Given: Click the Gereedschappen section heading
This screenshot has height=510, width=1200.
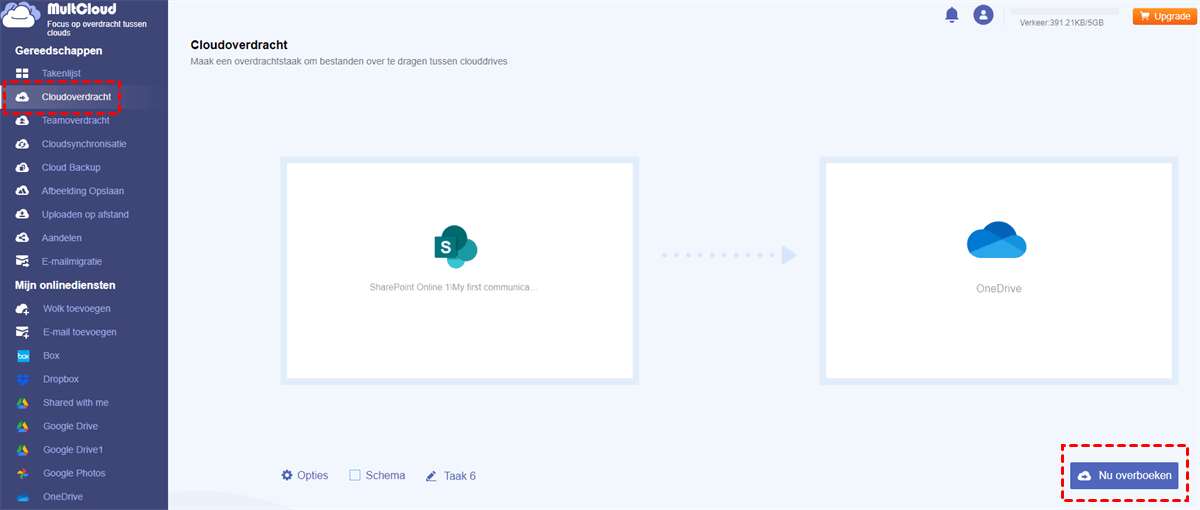Looking at the screenshot, I should (x=58, y=50).
